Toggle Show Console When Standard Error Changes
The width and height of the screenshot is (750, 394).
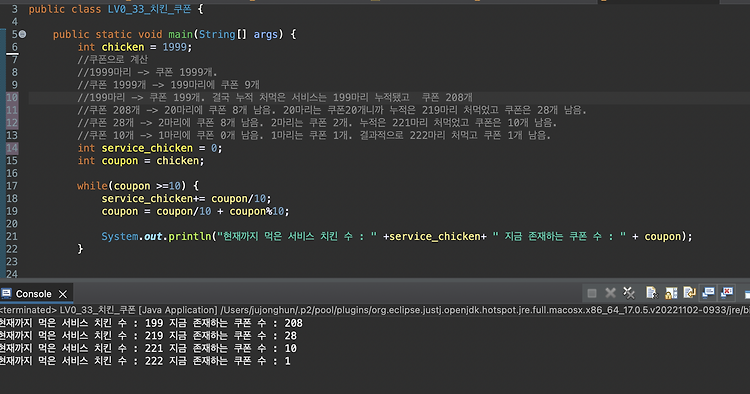[727, 293]
